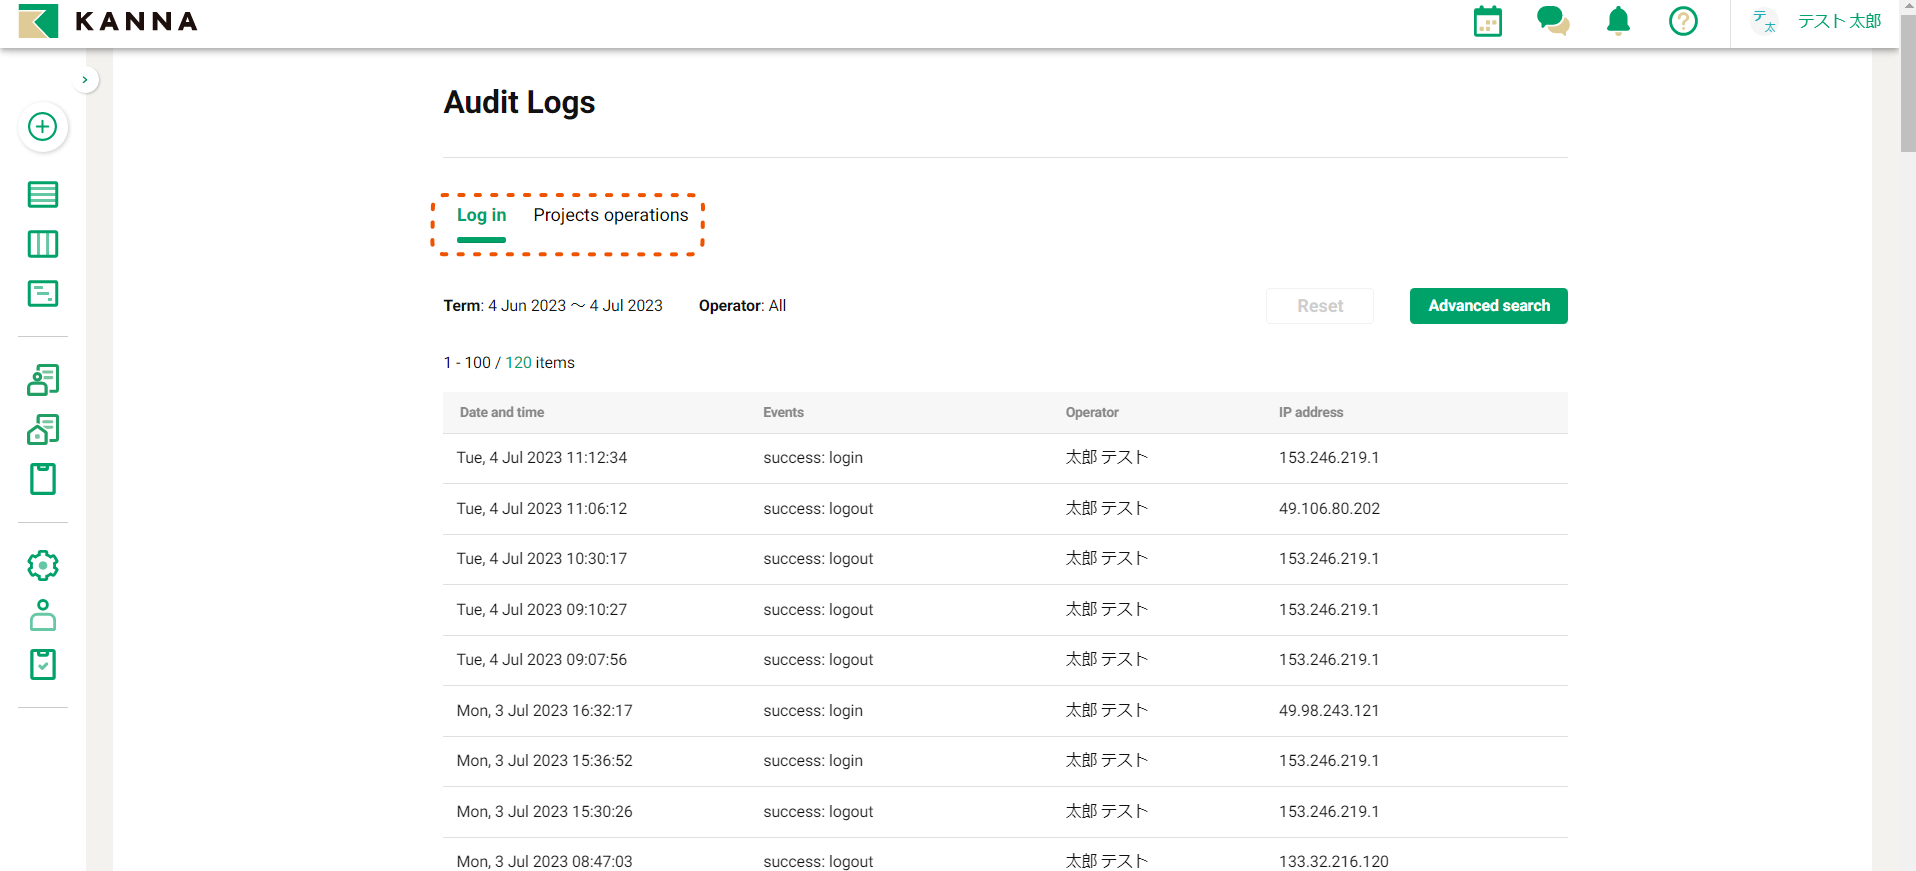Open the single user icon in sidebar

point(42,615)
